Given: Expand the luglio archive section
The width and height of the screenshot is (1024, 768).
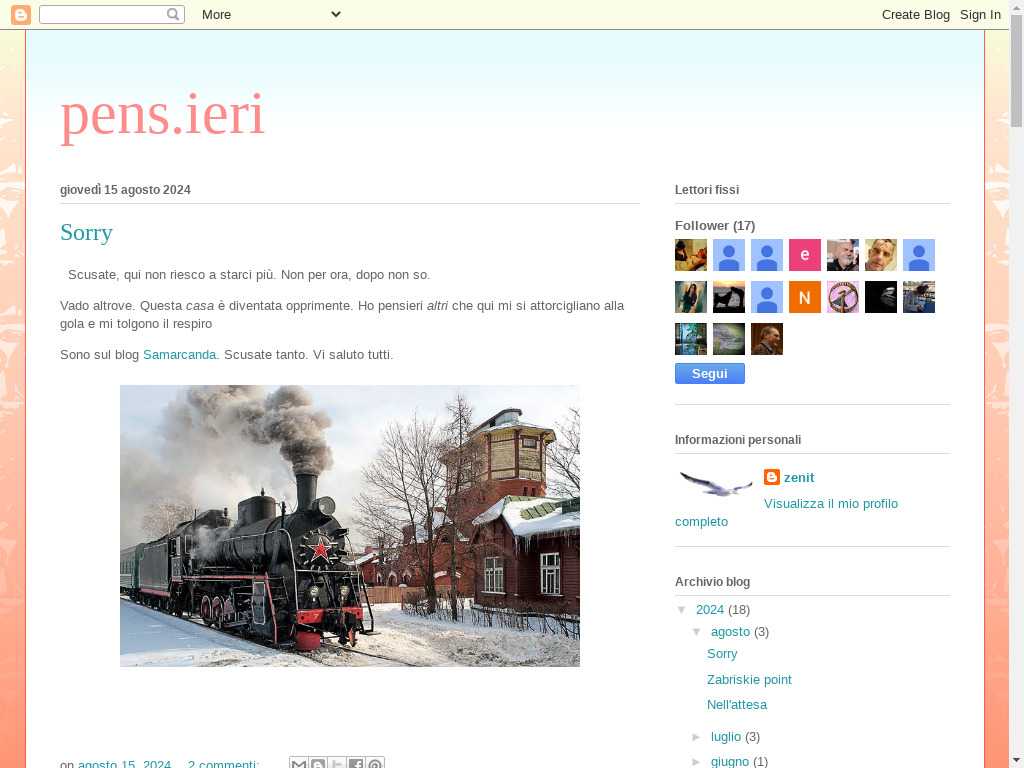Looking at the screenshot, I should tap(697, 737).
